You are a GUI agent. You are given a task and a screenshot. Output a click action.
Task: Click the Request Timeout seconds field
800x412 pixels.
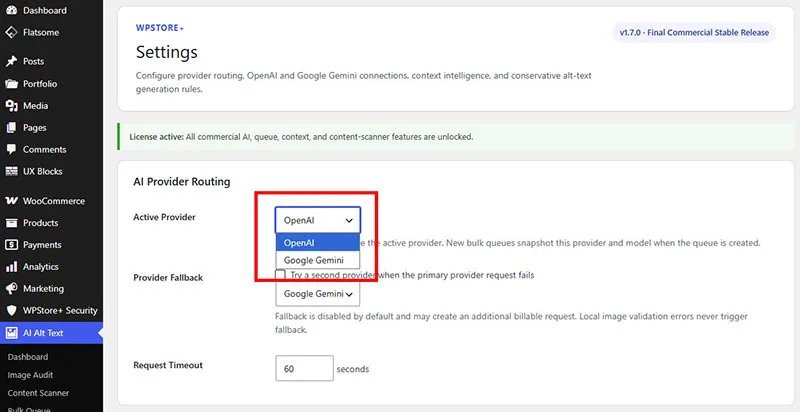(x=305, y=368)
